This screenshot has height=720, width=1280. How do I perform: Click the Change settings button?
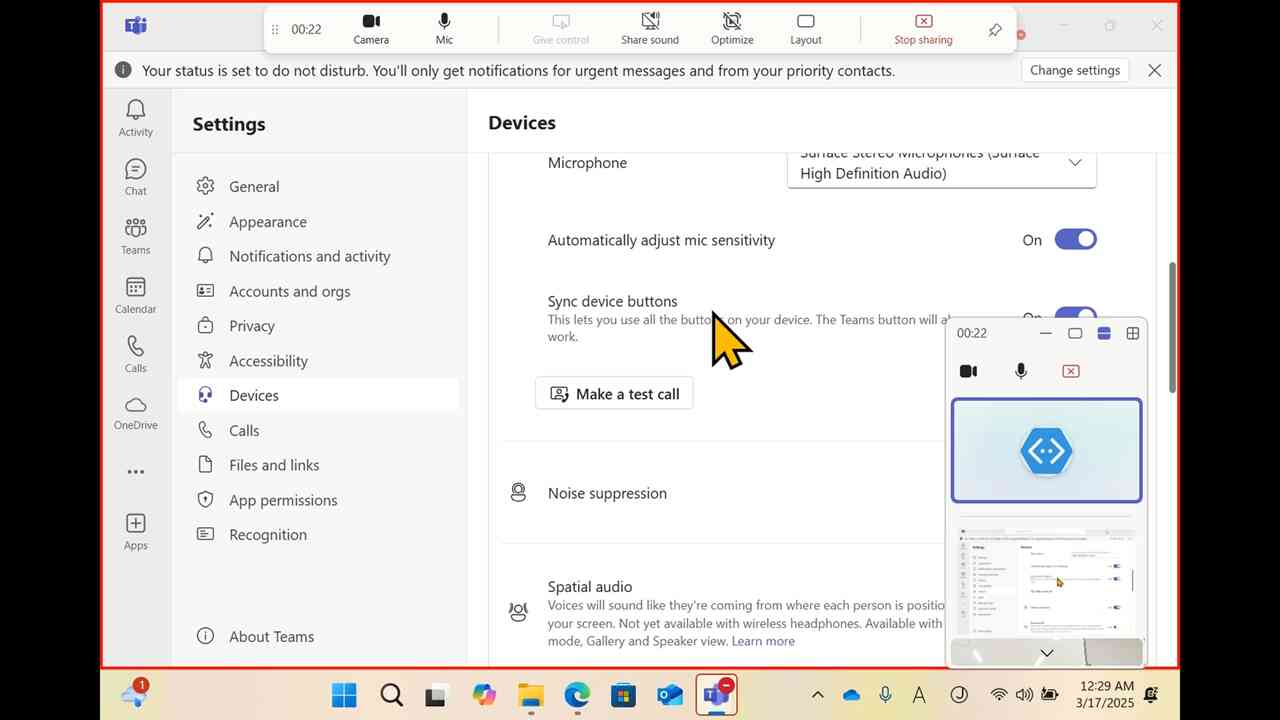(1075, 70)
